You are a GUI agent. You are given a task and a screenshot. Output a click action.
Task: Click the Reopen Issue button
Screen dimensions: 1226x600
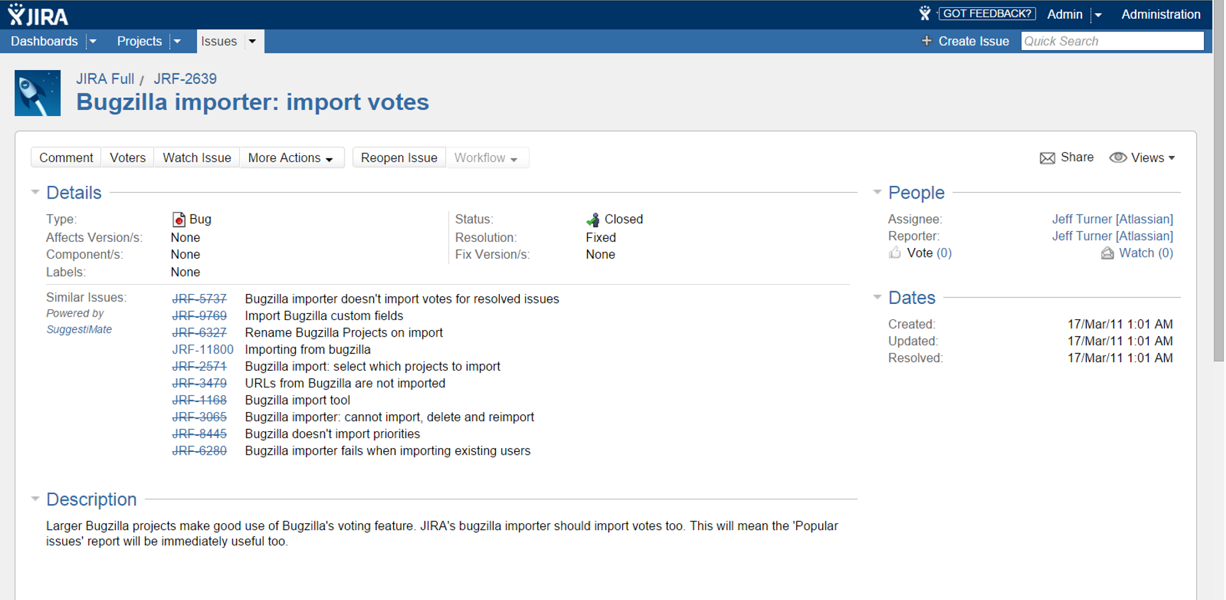click(399, 158)
